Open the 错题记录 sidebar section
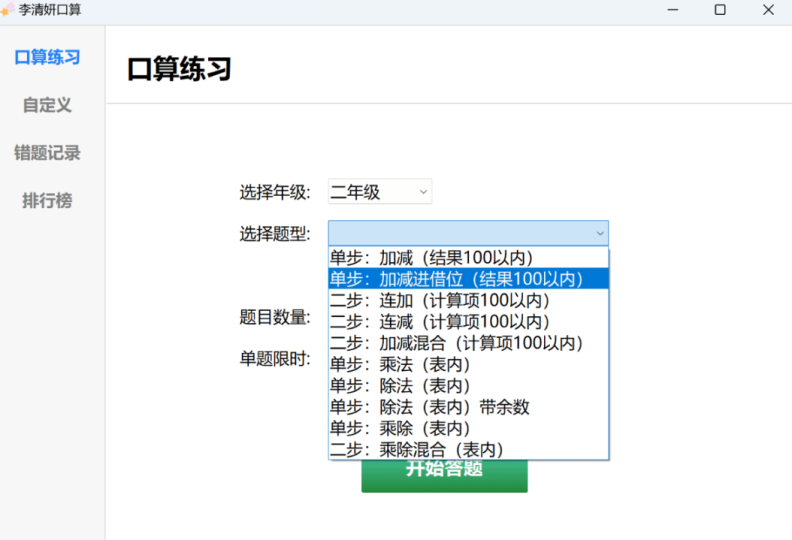This screenshot has height=540, width=792. [x=47, y=153]
